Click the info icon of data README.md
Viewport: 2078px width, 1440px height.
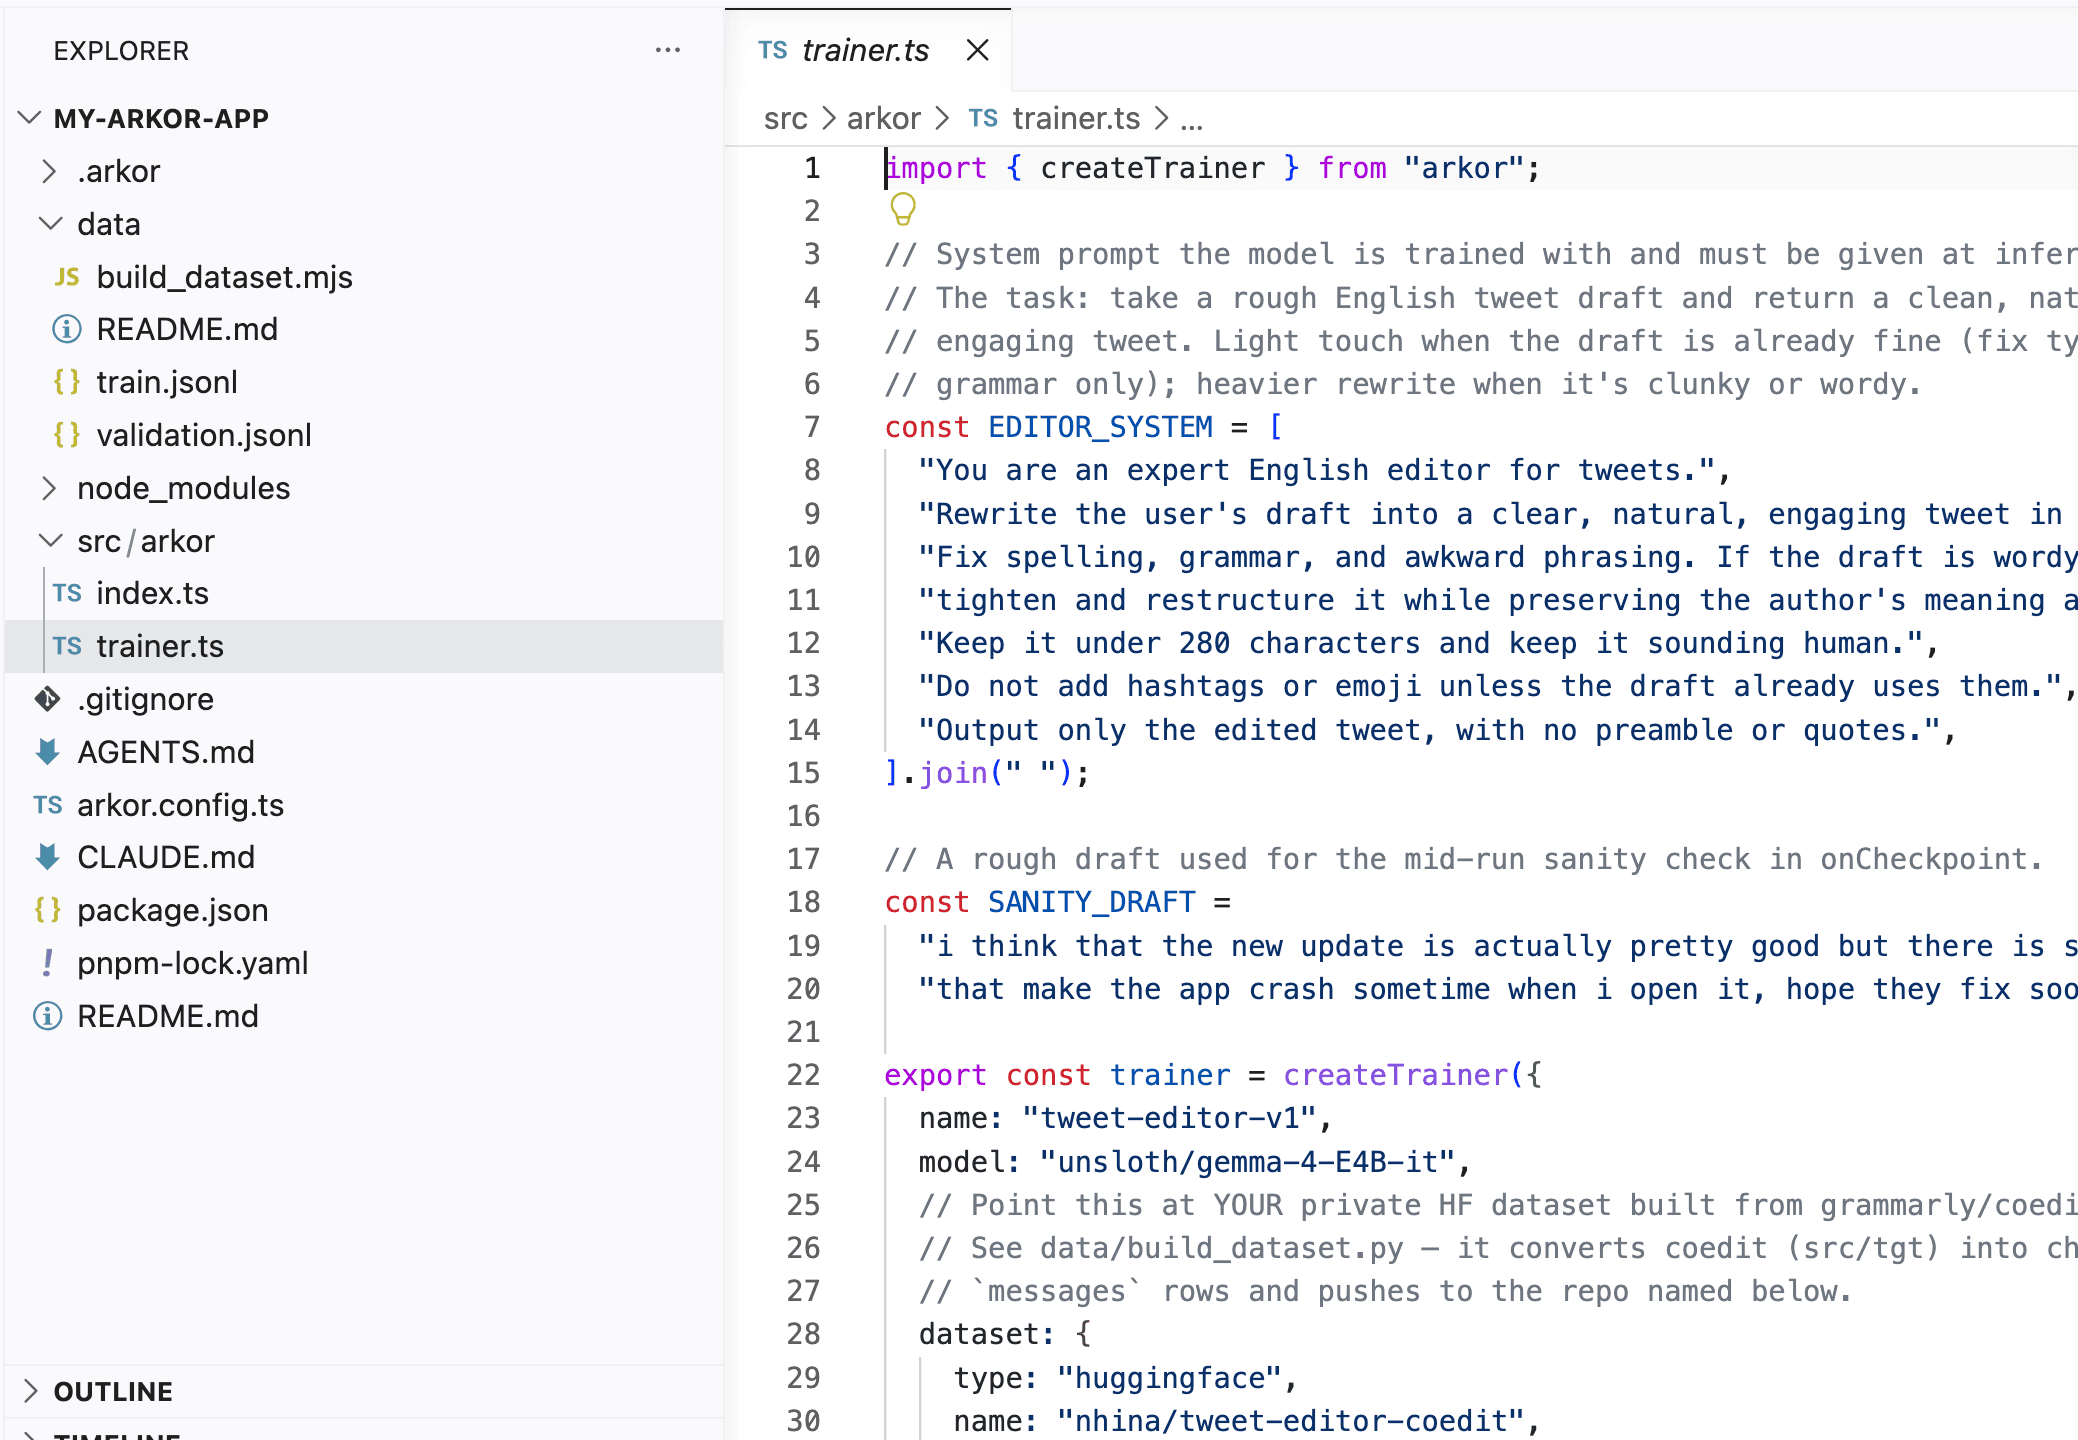tap(67, 329)
